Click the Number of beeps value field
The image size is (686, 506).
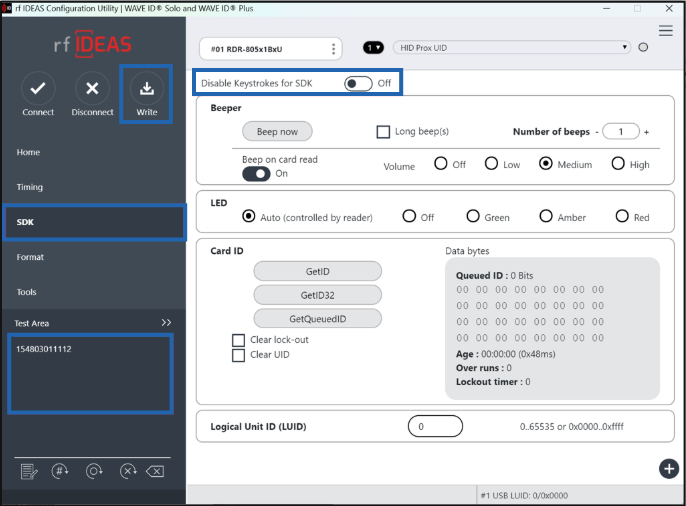click(x=621, y=132)
